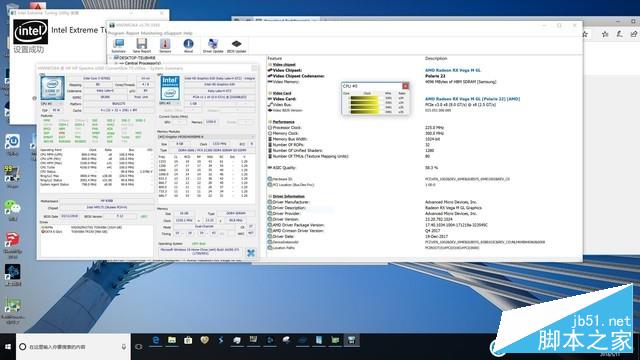Viewport: 640px width, 360px height.
Task: Open Task View from the taskbar
Action: tap(139, 347)
